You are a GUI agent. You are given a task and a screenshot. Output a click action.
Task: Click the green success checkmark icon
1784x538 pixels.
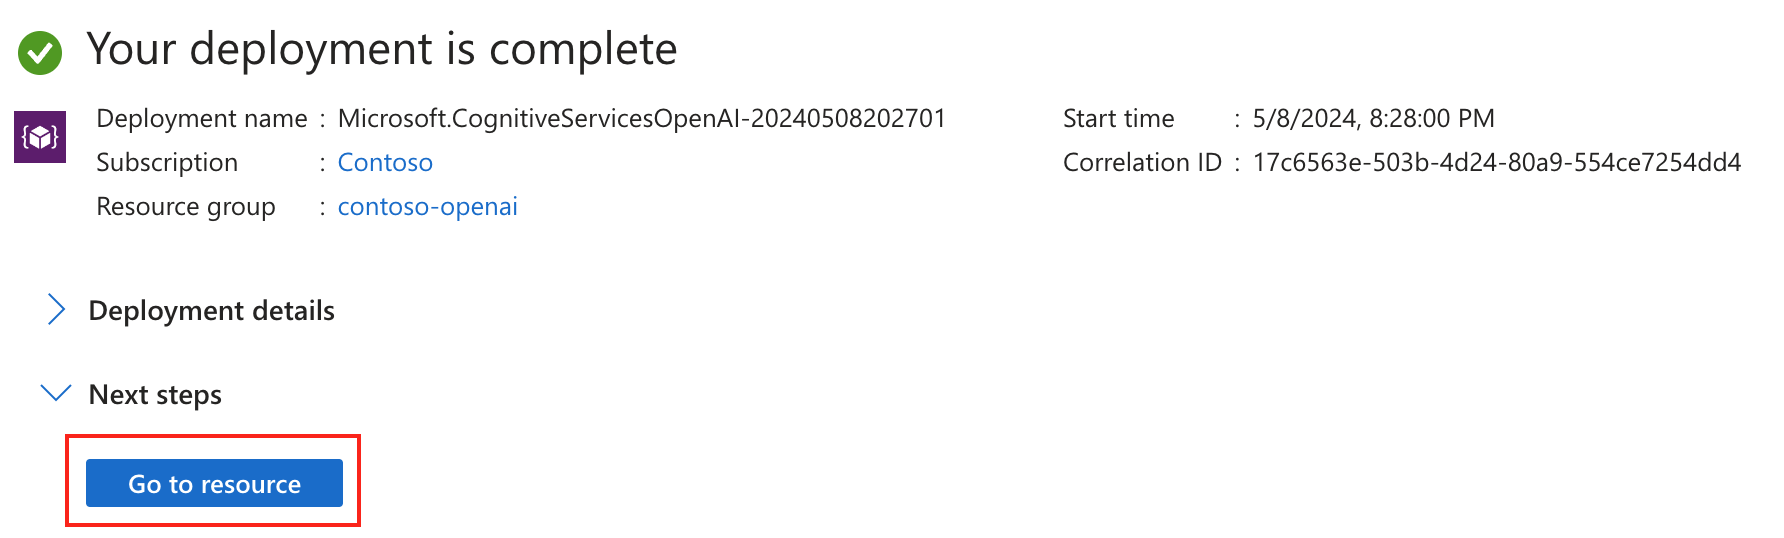pos(40,52)
